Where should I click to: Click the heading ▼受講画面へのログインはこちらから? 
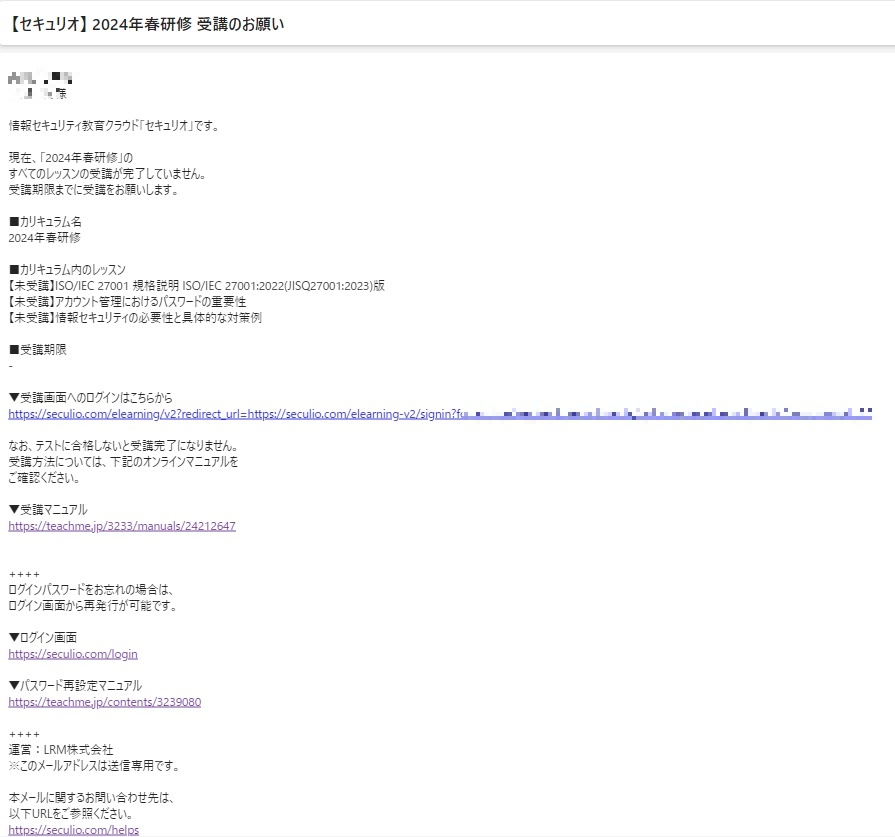point(90,397)
